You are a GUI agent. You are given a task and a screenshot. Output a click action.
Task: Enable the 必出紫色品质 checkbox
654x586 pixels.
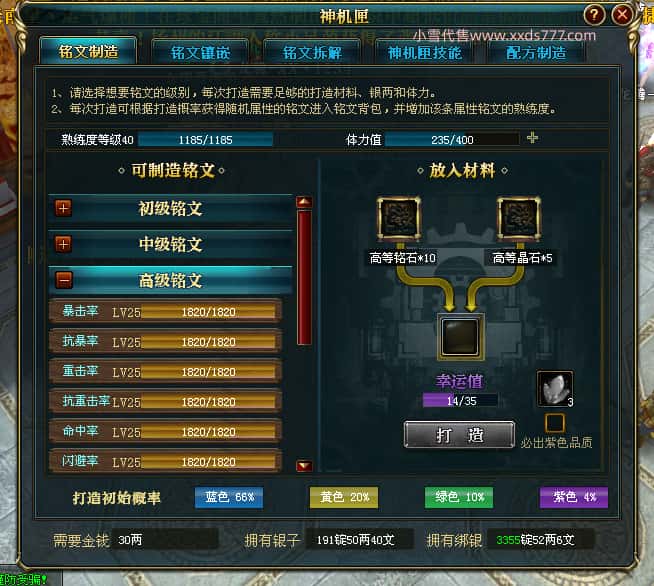[555, 423]
